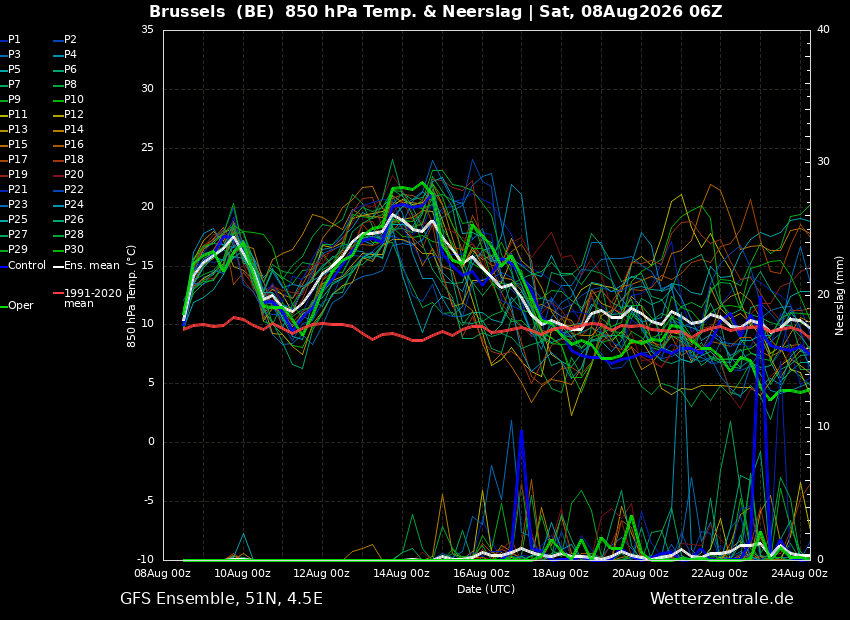Select the P20 legend label
Viewport: 850px width, 620px height.
tap(74, 175)
